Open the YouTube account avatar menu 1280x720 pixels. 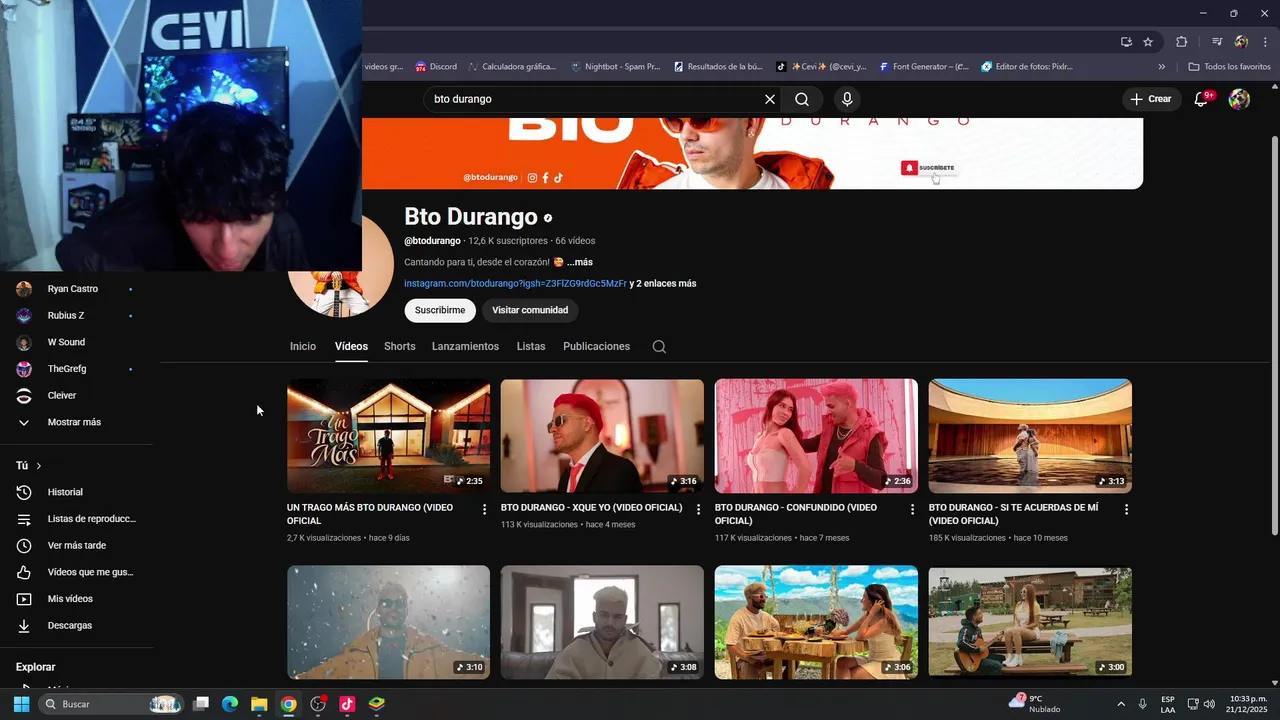[1239, 99]
